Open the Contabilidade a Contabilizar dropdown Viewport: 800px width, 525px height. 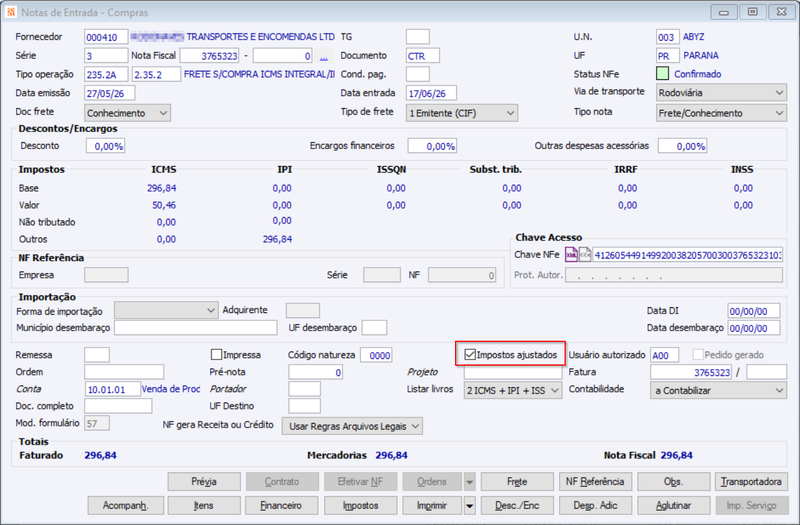pyautogui.click(x=718, y=390)
